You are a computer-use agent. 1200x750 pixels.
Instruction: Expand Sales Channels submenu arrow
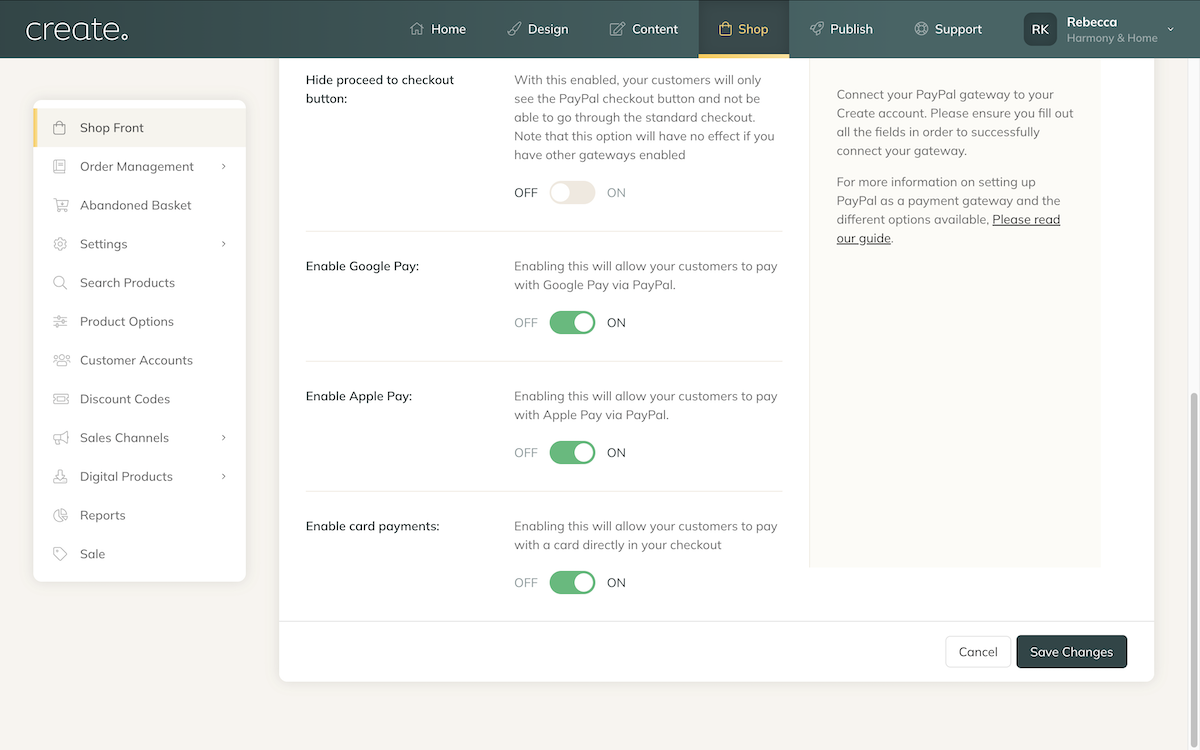(224, 438)
